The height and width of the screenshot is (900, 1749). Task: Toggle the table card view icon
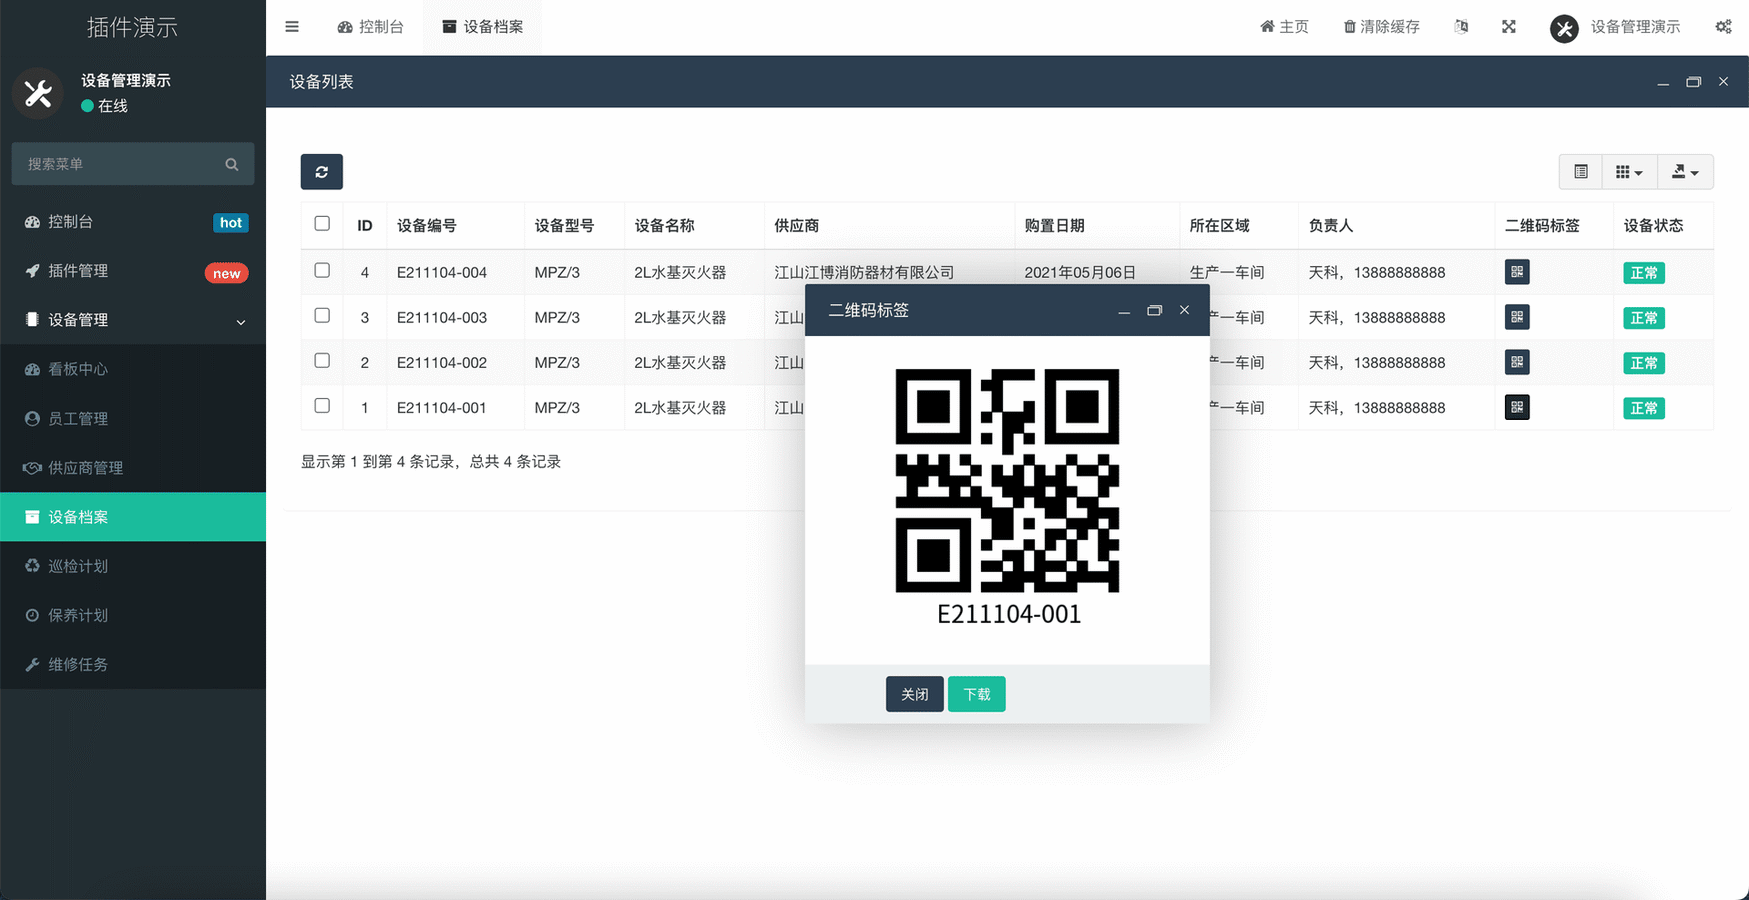pos(1580,172)
